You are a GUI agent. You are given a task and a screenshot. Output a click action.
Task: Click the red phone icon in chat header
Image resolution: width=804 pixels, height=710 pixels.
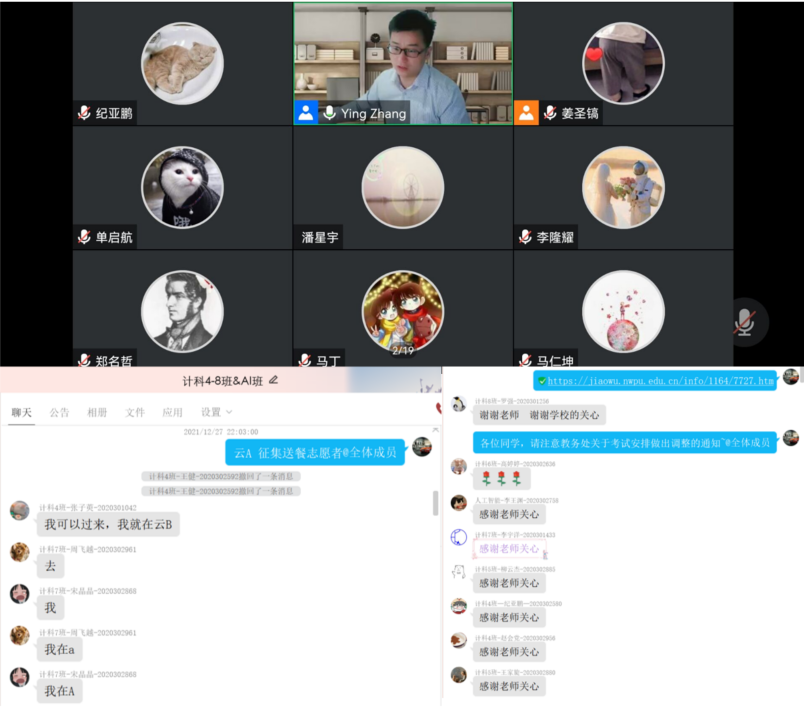(438, 408)
